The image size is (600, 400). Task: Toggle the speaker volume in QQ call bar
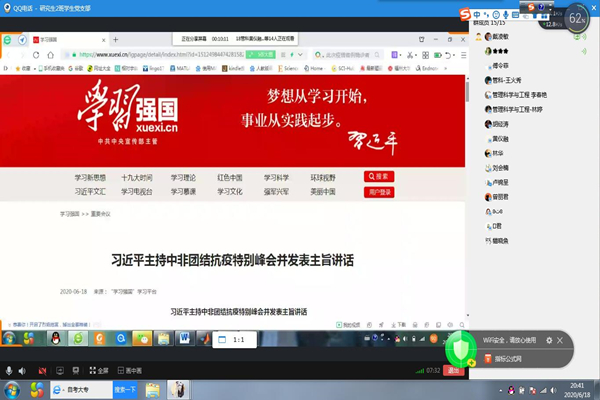[x=22, y=371]
